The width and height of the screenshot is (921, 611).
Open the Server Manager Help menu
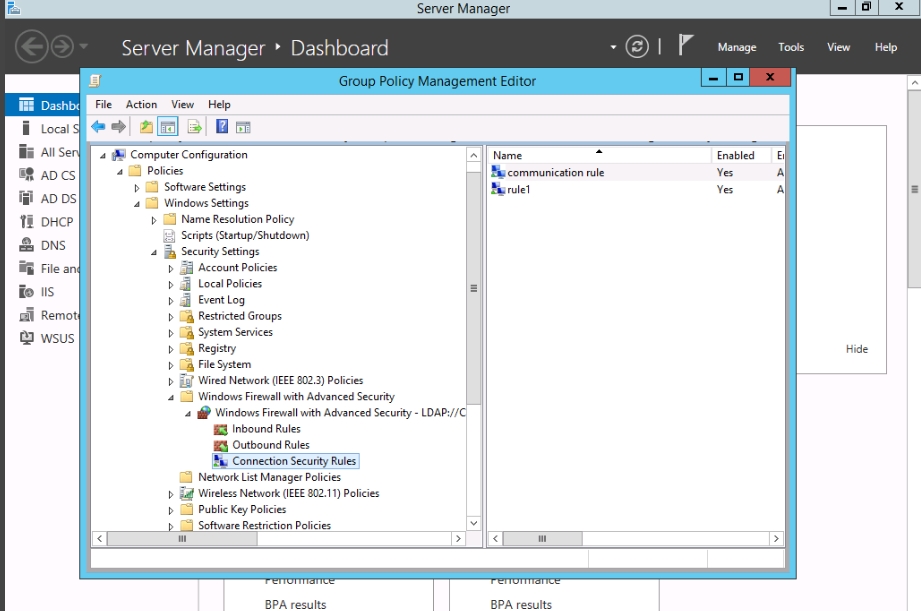pos(885,47)
